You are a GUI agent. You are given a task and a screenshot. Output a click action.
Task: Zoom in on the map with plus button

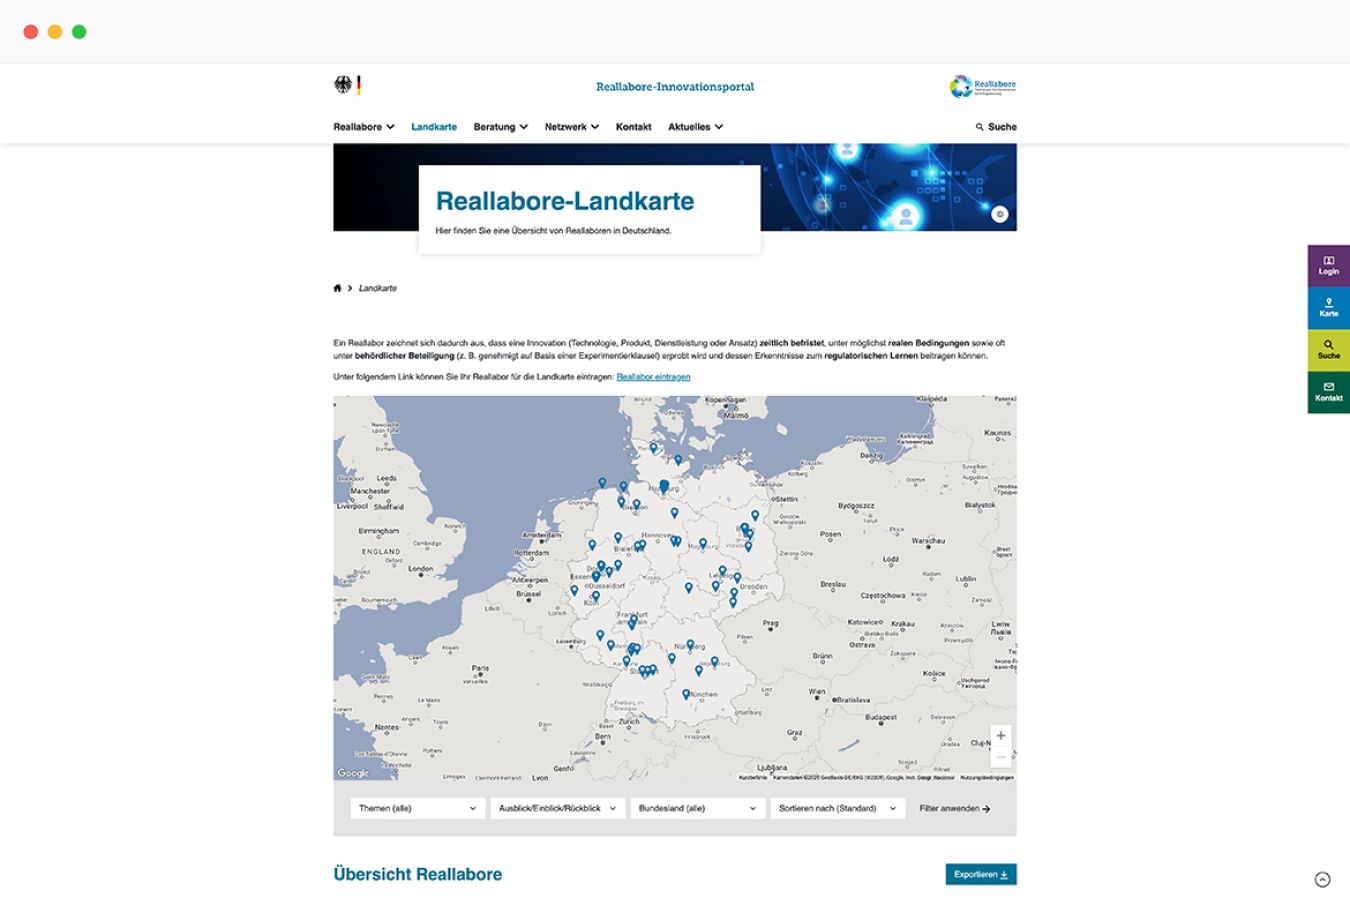point(1000,736)
